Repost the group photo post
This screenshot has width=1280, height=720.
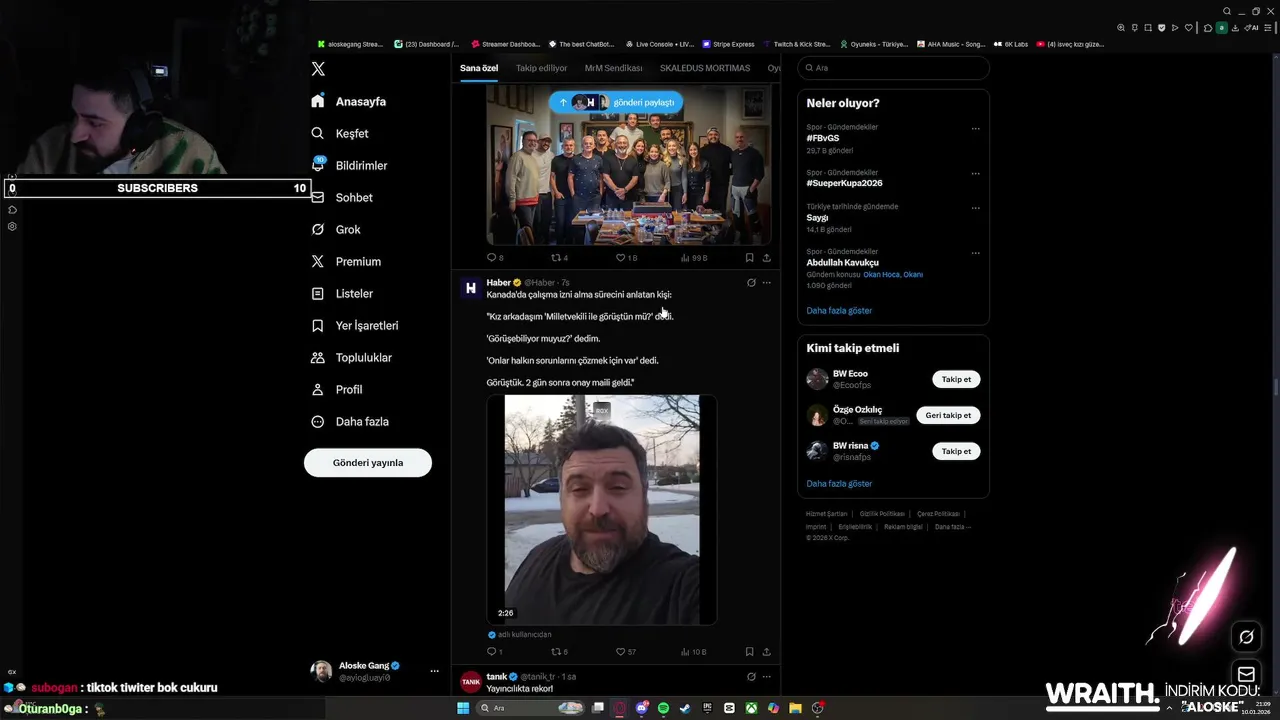560,258
